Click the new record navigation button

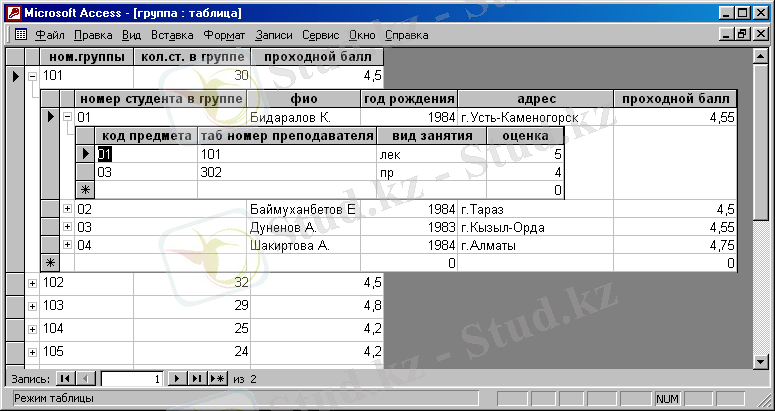click(218, 379)
